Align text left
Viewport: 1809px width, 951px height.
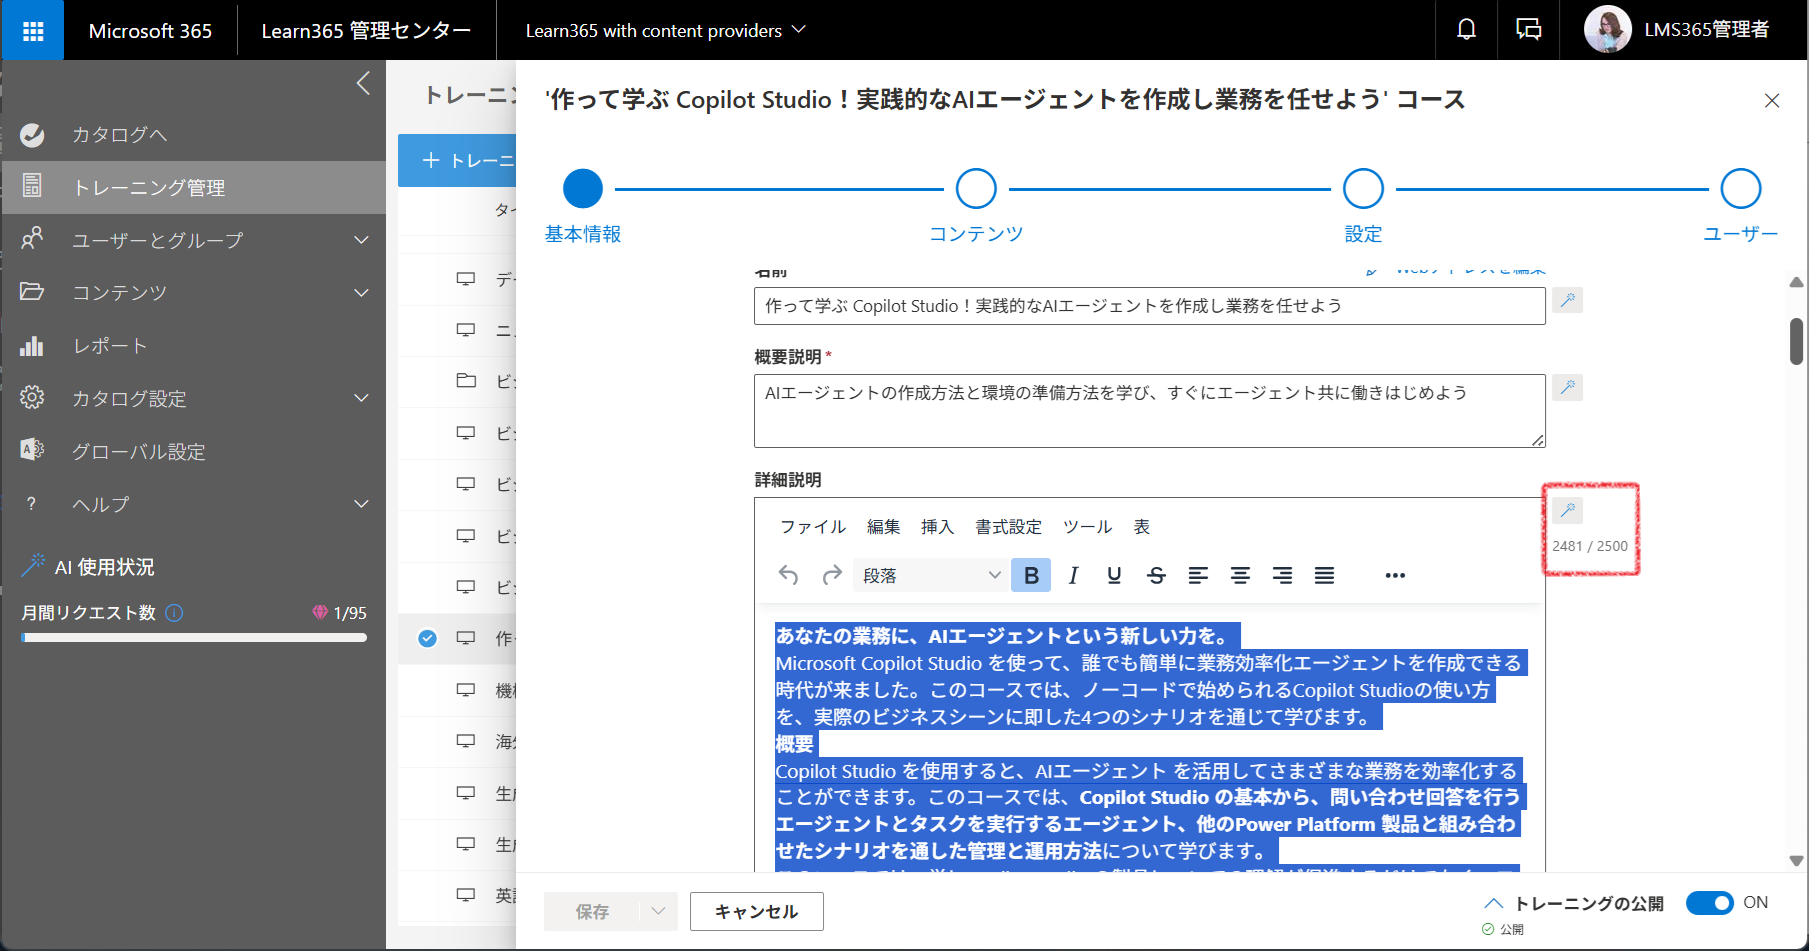tap(1198, 575)
